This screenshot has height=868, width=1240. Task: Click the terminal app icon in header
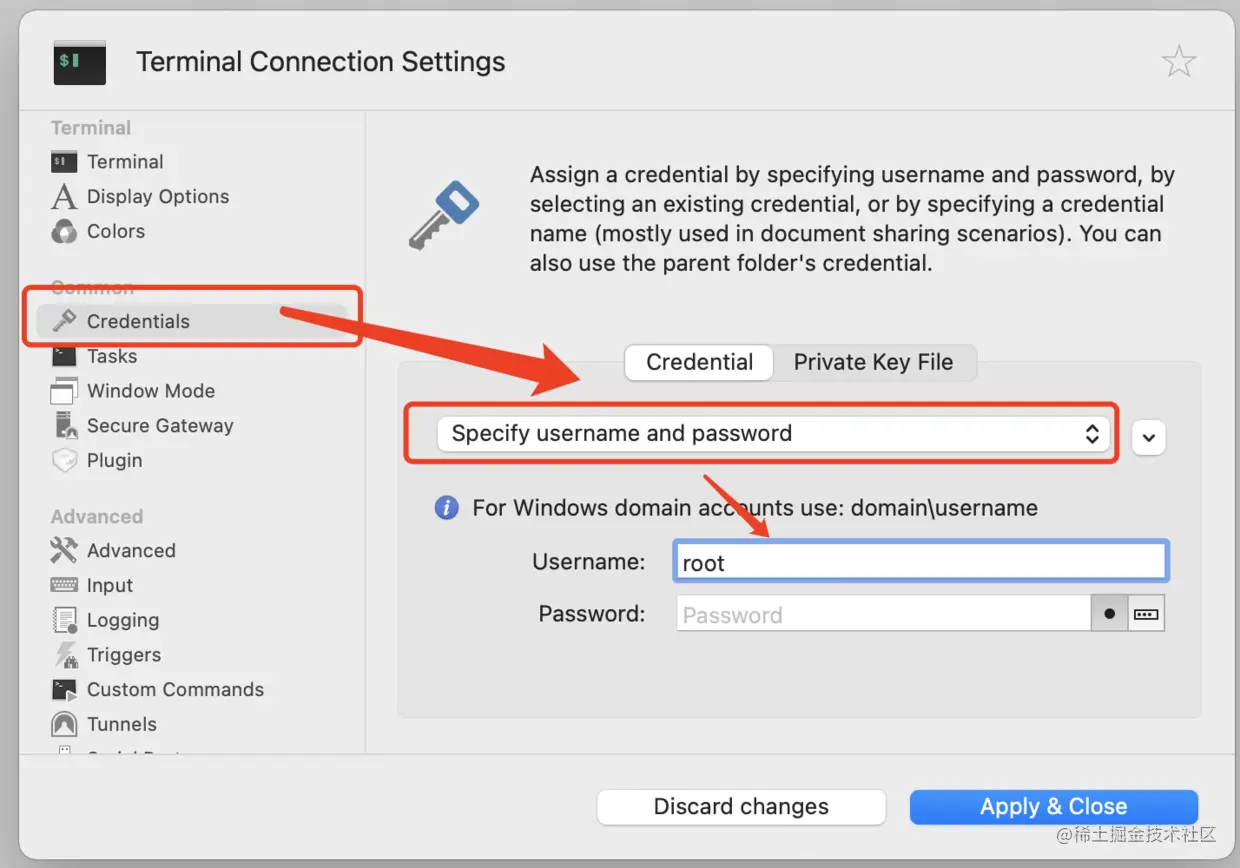pyautogui.click(x=80, y=62)
